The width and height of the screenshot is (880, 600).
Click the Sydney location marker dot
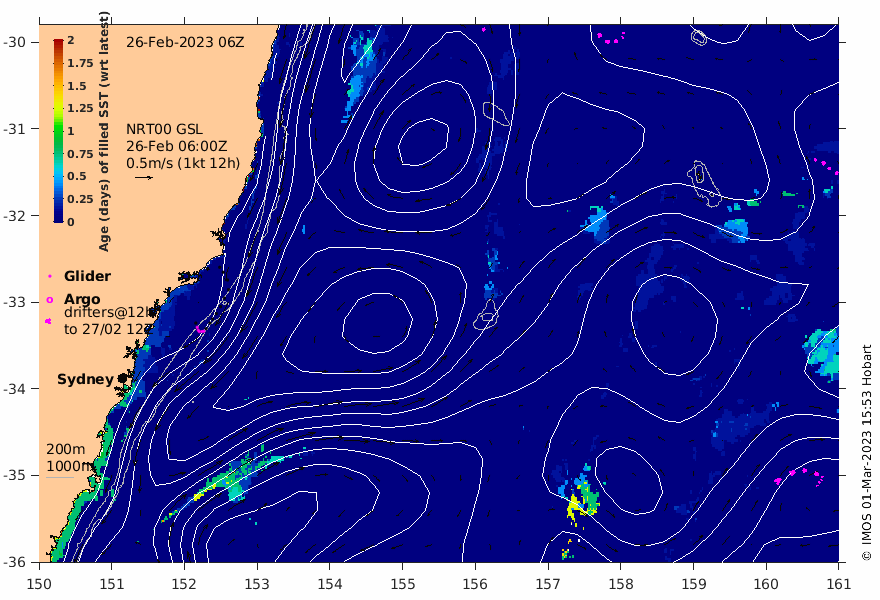pyautogui.click(x=122, y=379)
